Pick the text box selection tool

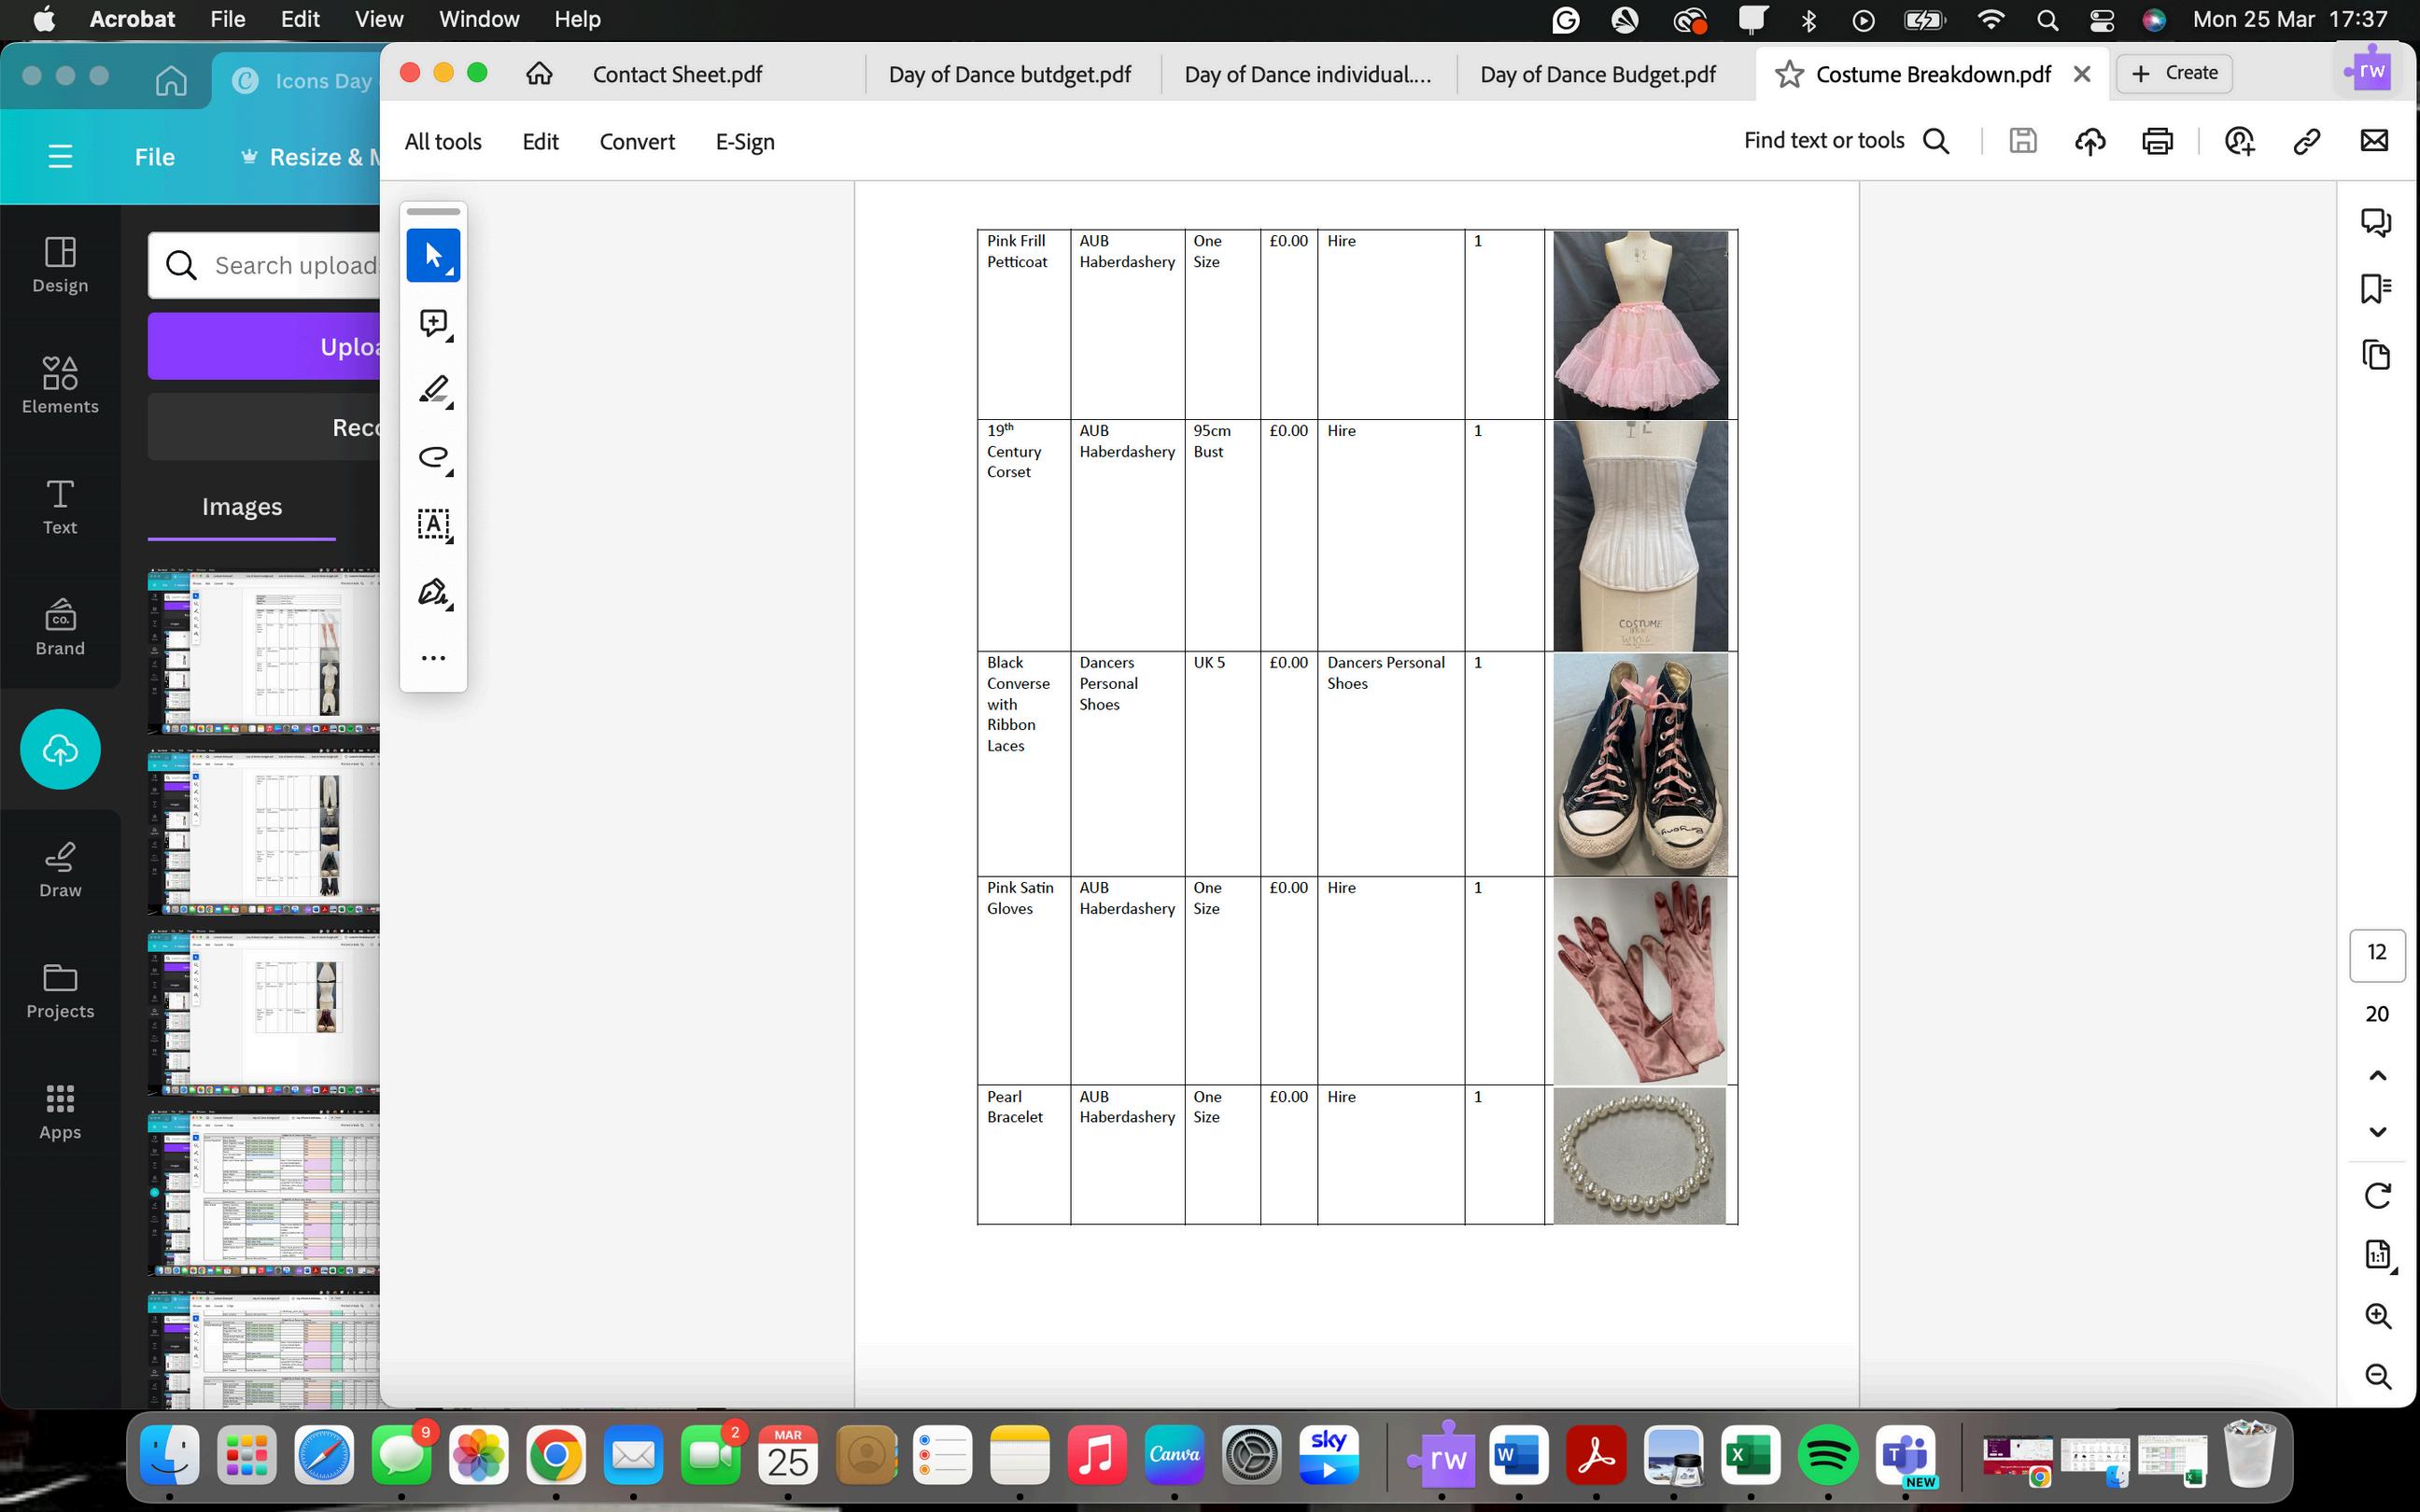[x=433, y=525]
